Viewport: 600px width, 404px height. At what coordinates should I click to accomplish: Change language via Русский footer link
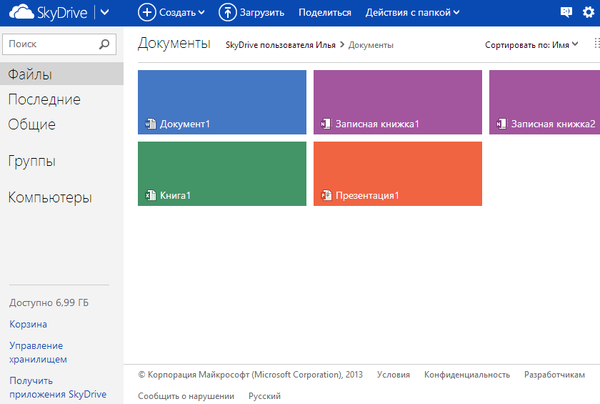click(264, 396)
